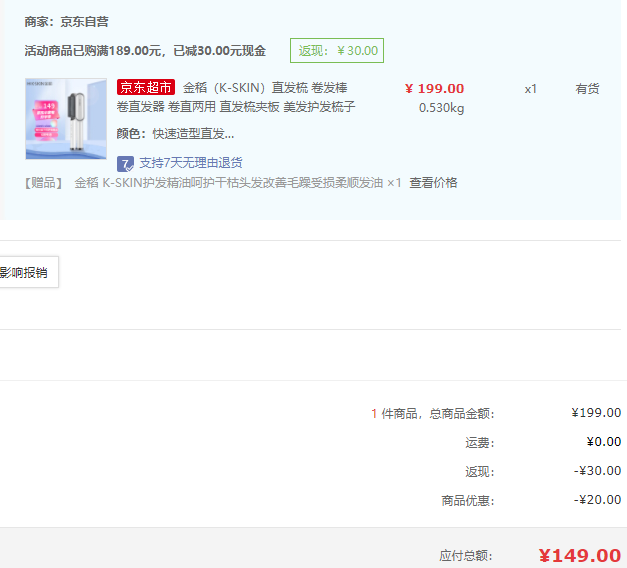Click the 有货 stock status
Image resolution: width=627 pixels, height=568 pixels.
[587, 89]
